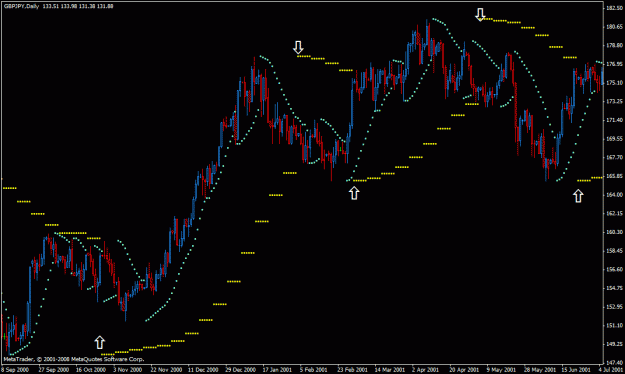
Task: Click the 152.95 price axis label
Action: pyautogui.click(x=614, y=307)
